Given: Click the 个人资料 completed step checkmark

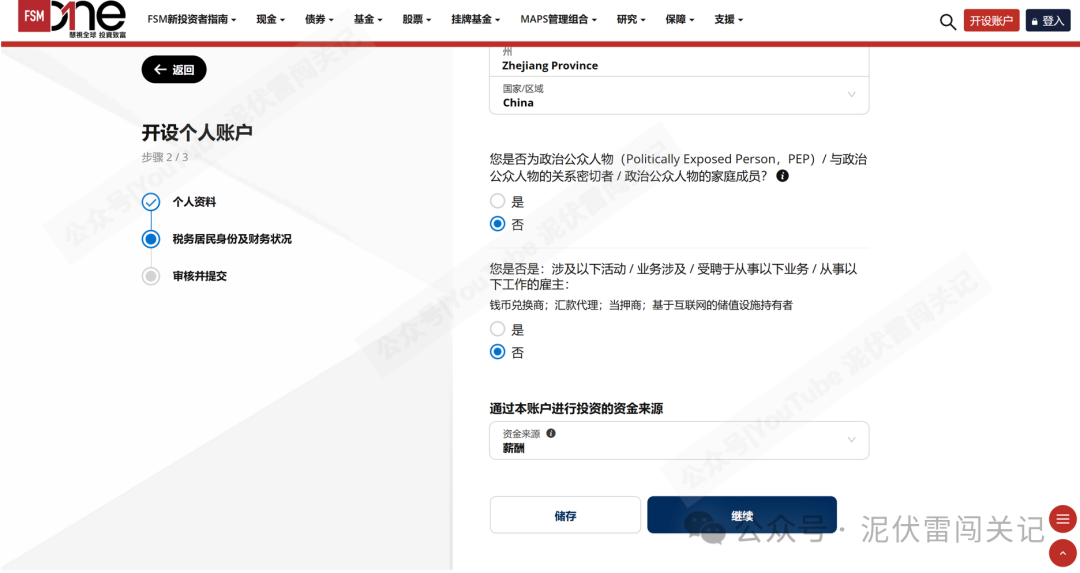Looking at the screenshot, I should 151,202.
